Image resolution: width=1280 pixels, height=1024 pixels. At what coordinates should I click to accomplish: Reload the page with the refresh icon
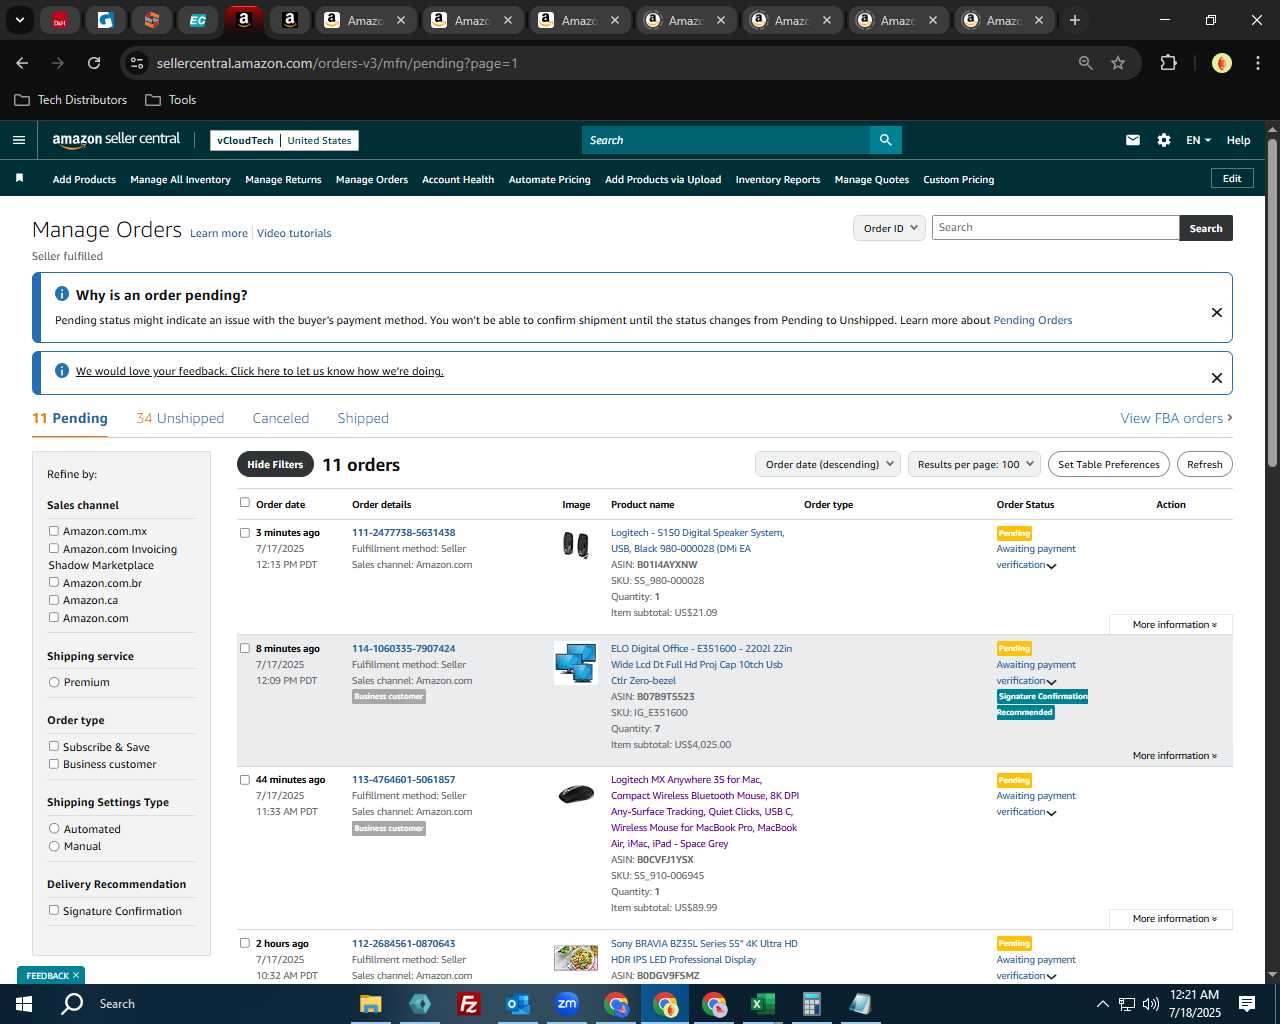(x=94, y=63)
